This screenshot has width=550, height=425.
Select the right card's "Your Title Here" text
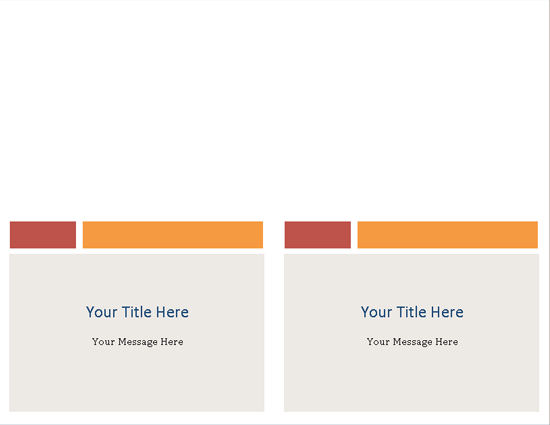pos(412,312)
